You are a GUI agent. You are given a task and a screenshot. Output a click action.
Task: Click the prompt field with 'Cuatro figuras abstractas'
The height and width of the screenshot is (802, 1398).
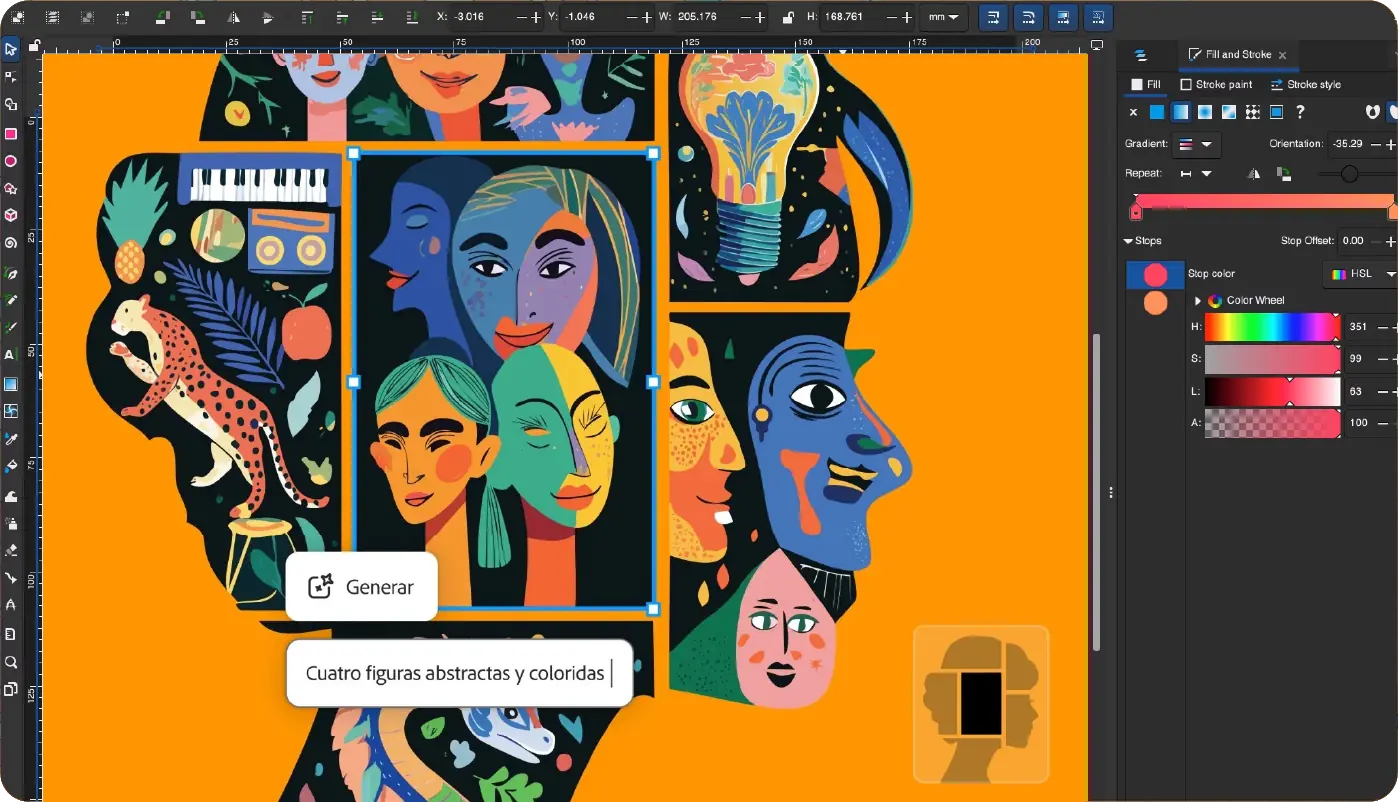point(459,673)
